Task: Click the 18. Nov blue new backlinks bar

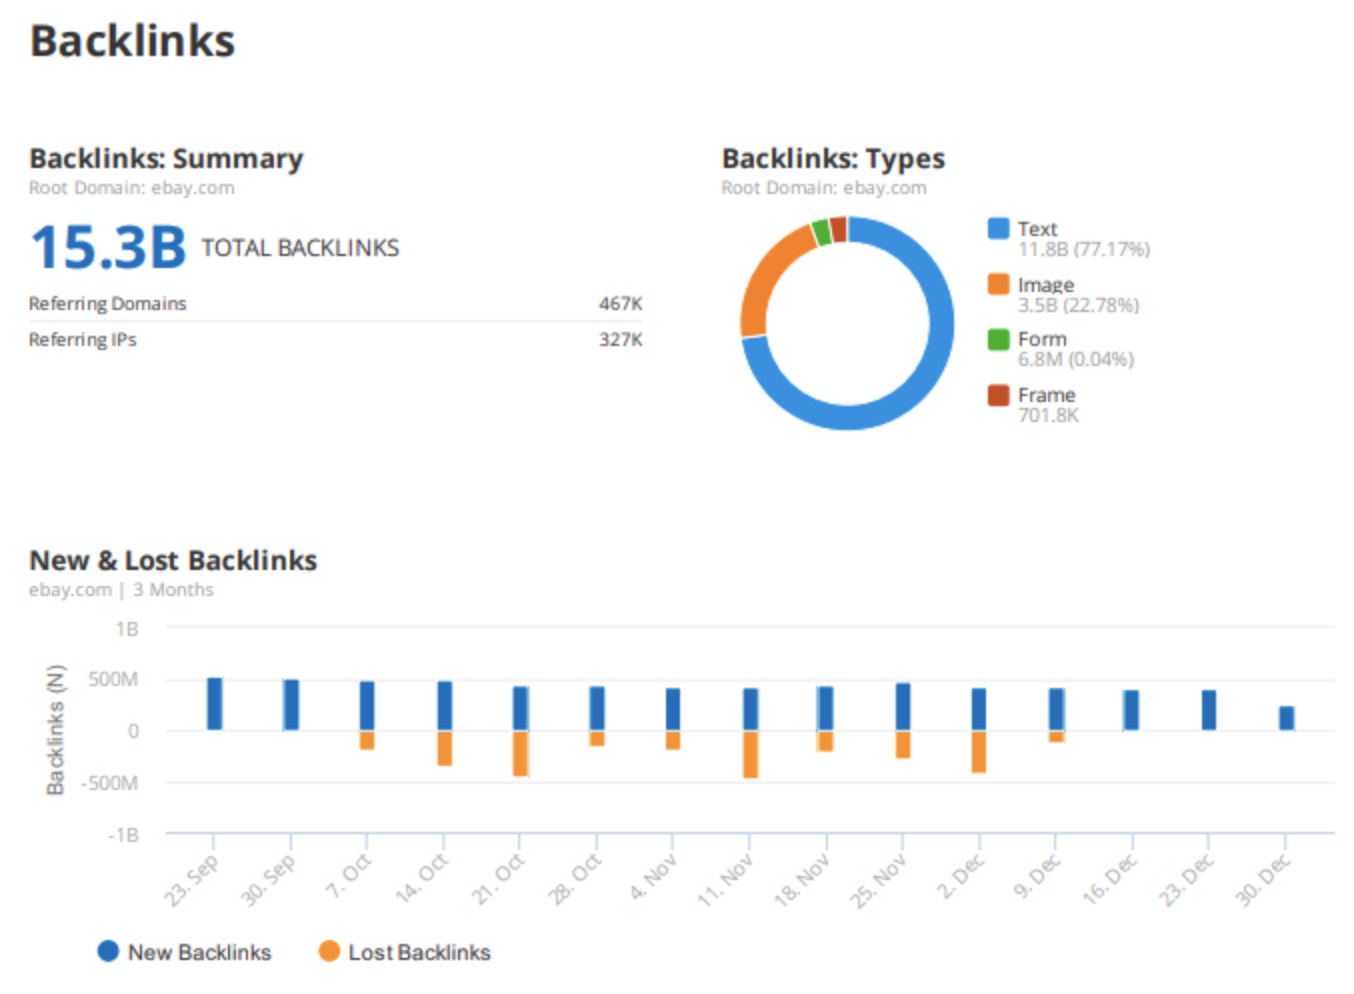Action: [x=825, y=708]
